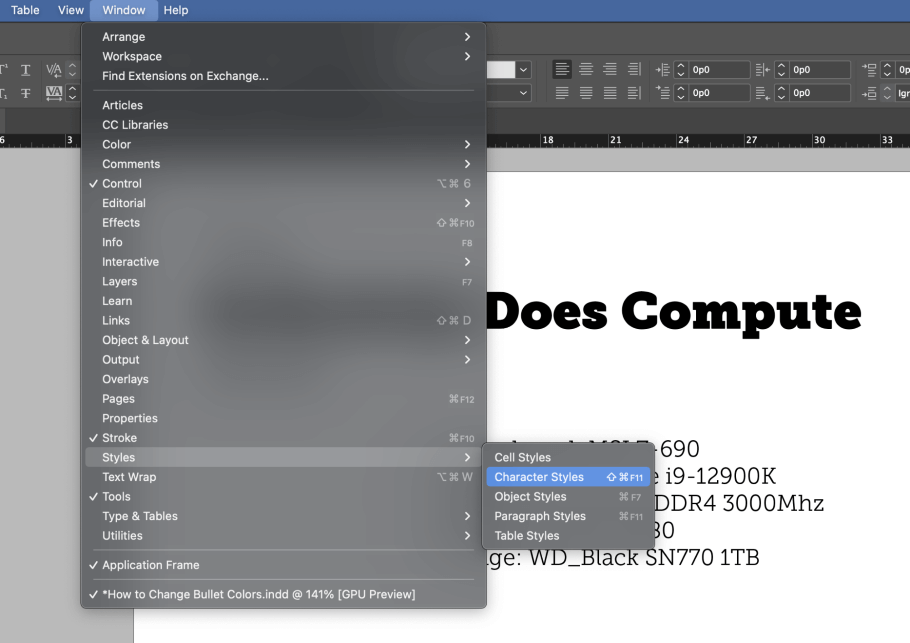
Task: Select the right align paragraph icon
Action: pyautogui.click(x=609, y=70)
